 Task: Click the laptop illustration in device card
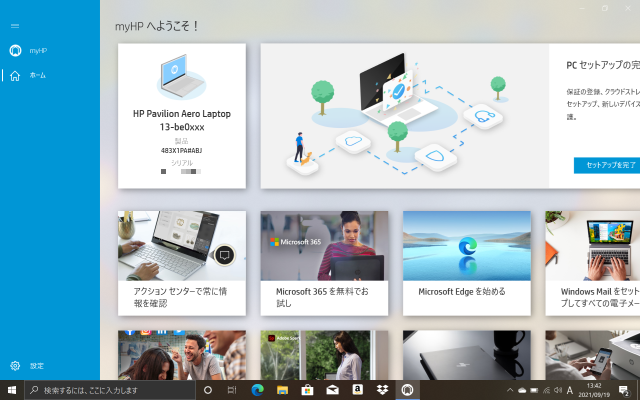(182, 77)
